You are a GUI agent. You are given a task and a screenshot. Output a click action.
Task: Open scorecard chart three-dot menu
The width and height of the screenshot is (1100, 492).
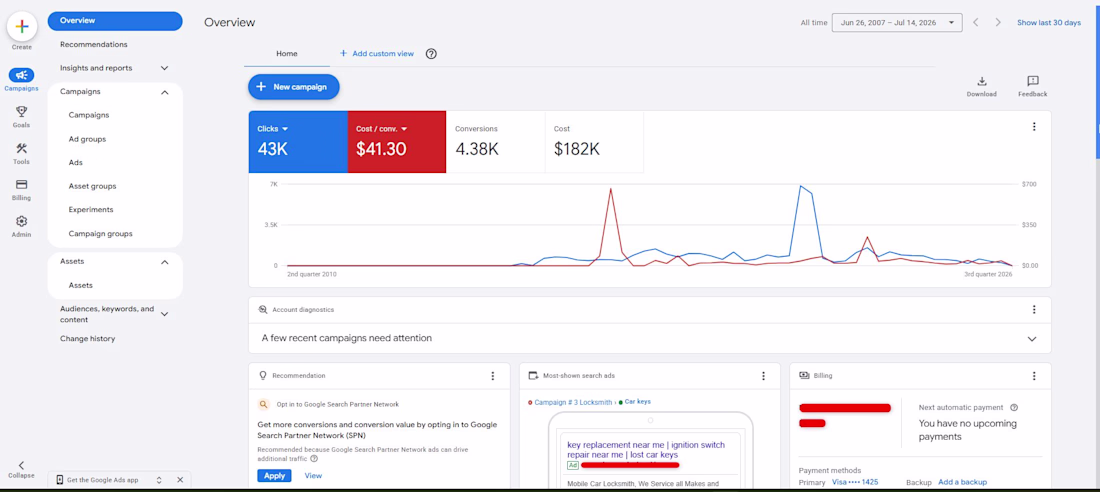click(1033, 127)
